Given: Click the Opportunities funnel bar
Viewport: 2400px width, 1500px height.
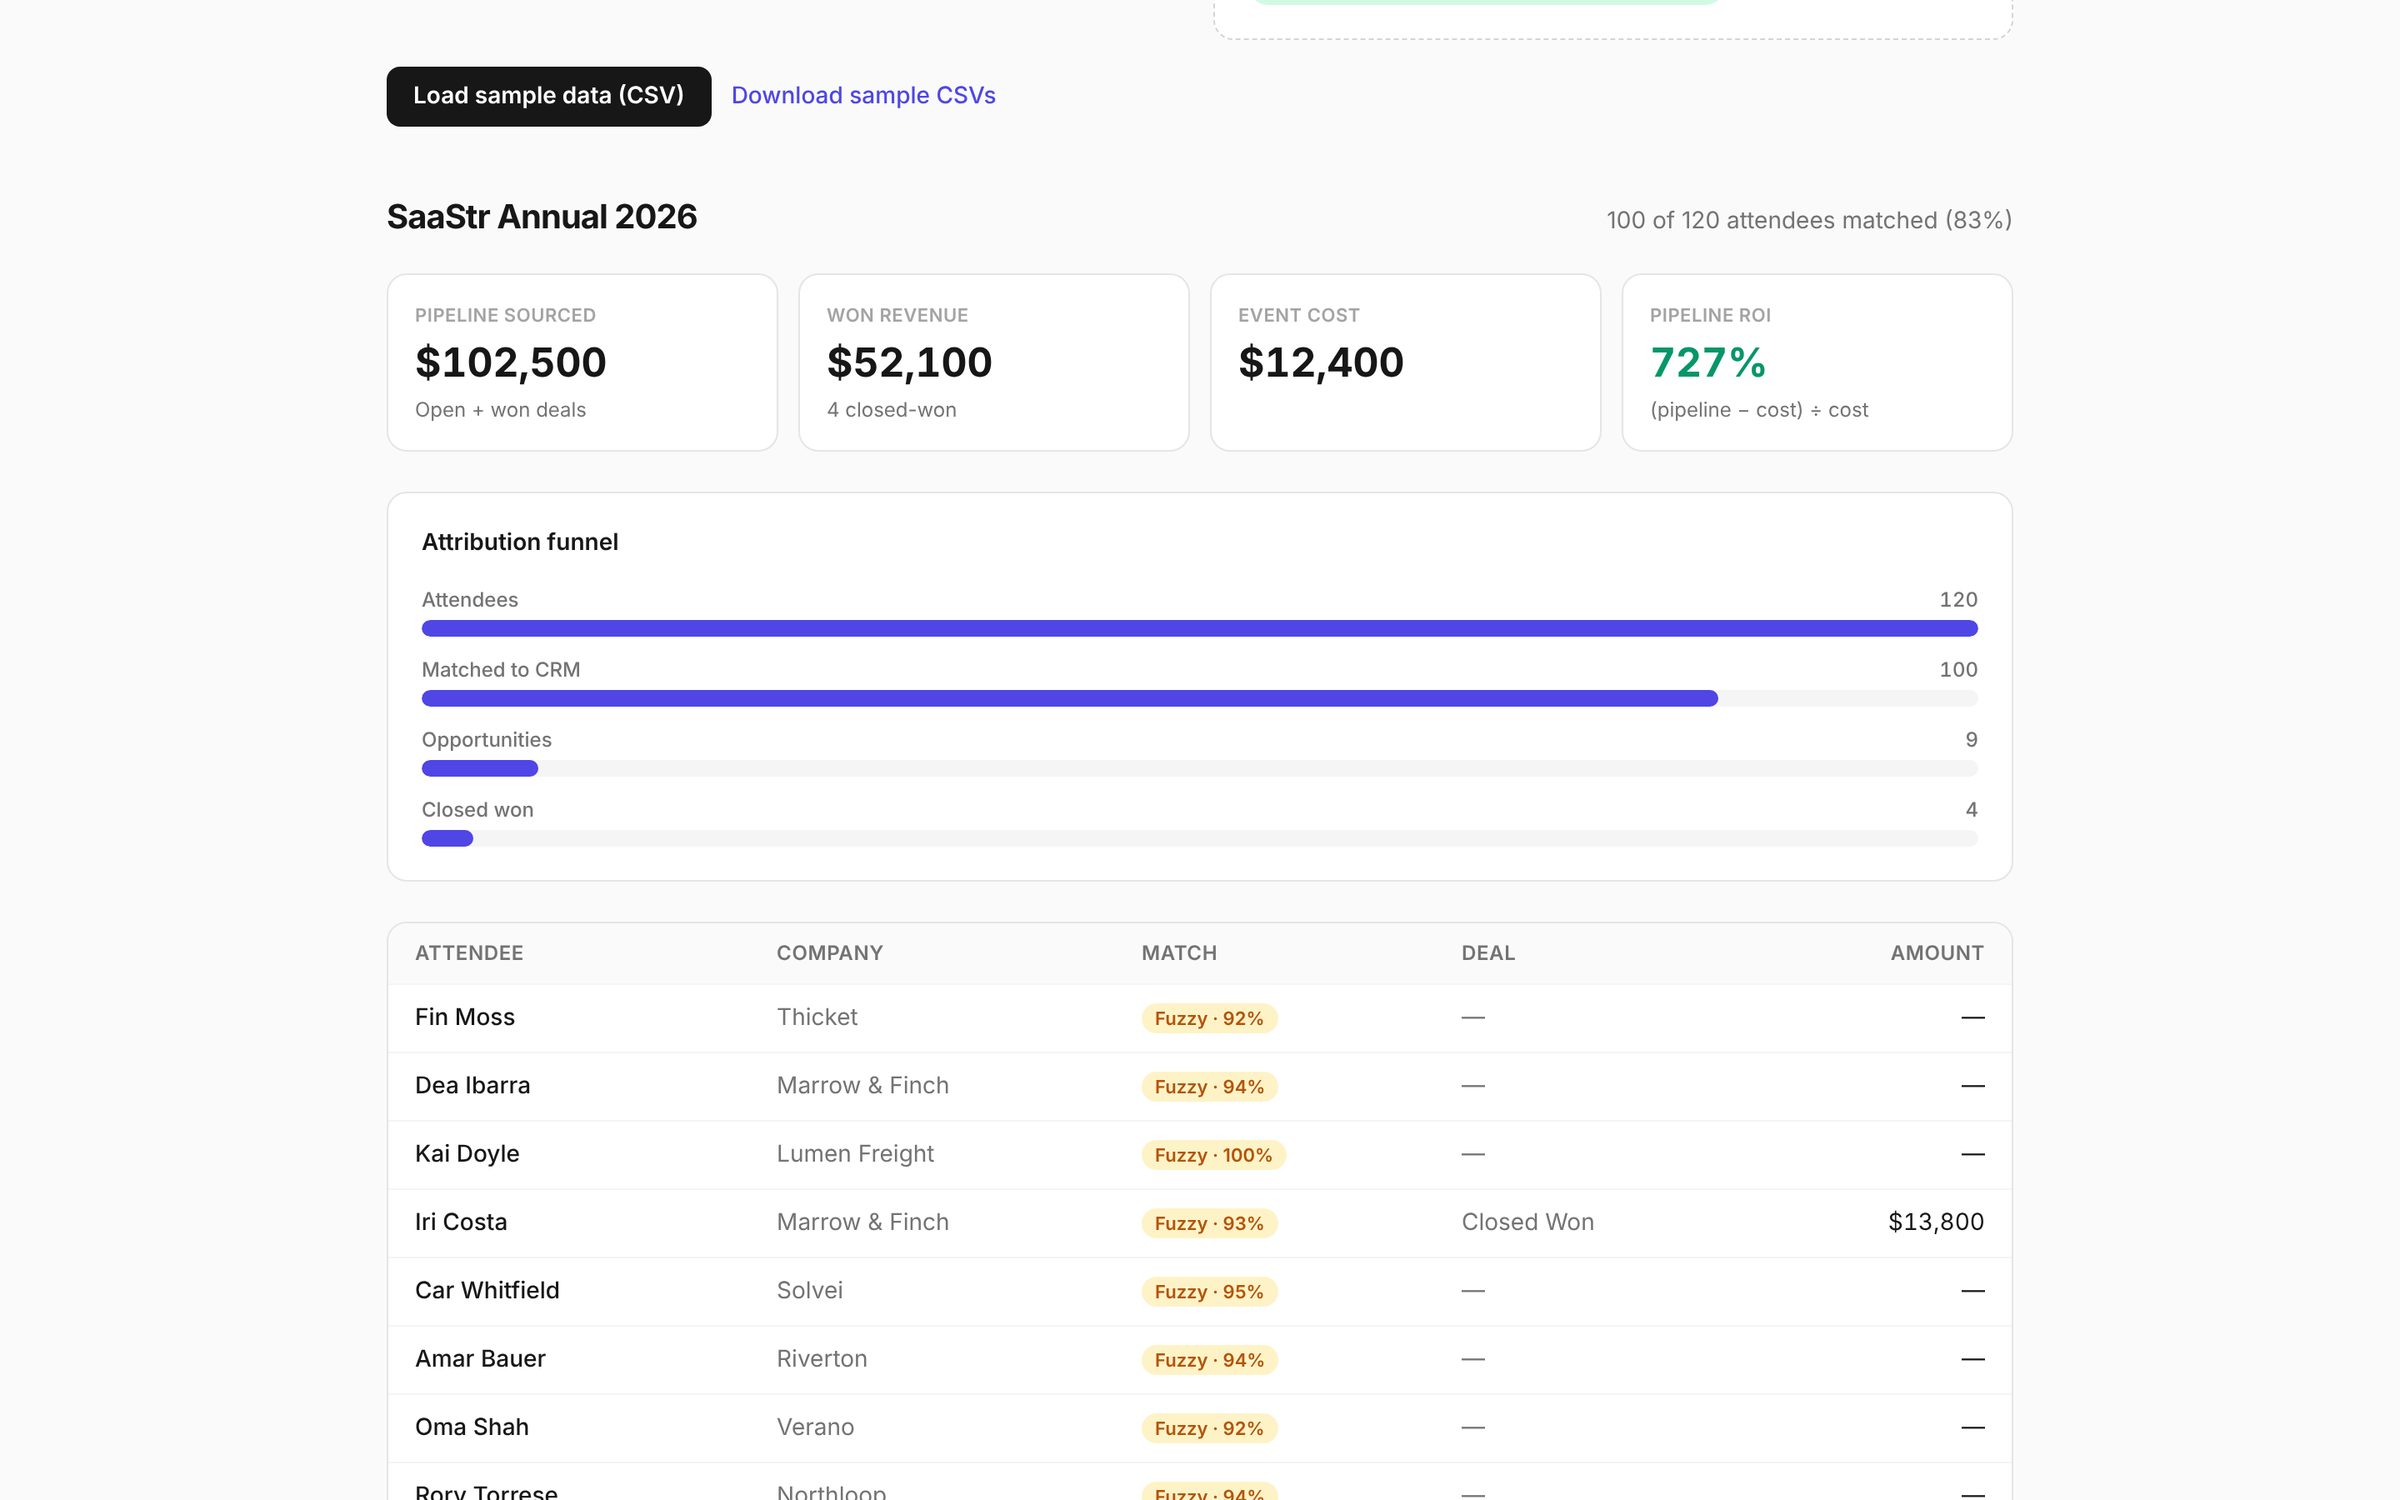Looking at the screenshot, I should point(1199,768).
